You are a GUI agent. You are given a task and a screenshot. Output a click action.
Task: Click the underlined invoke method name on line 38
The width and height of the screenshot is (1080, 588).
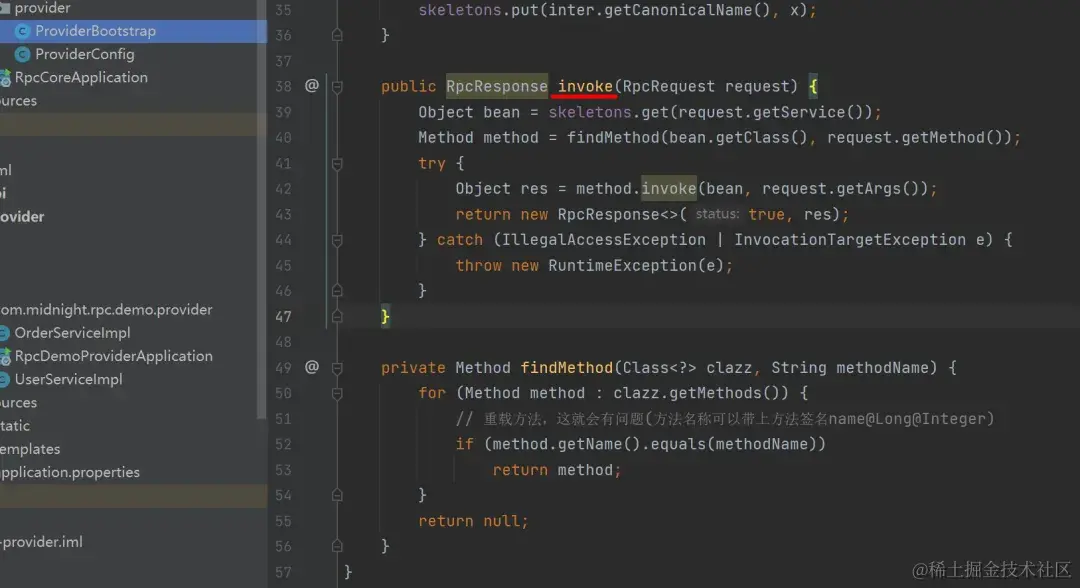click(x=585, y=86)
